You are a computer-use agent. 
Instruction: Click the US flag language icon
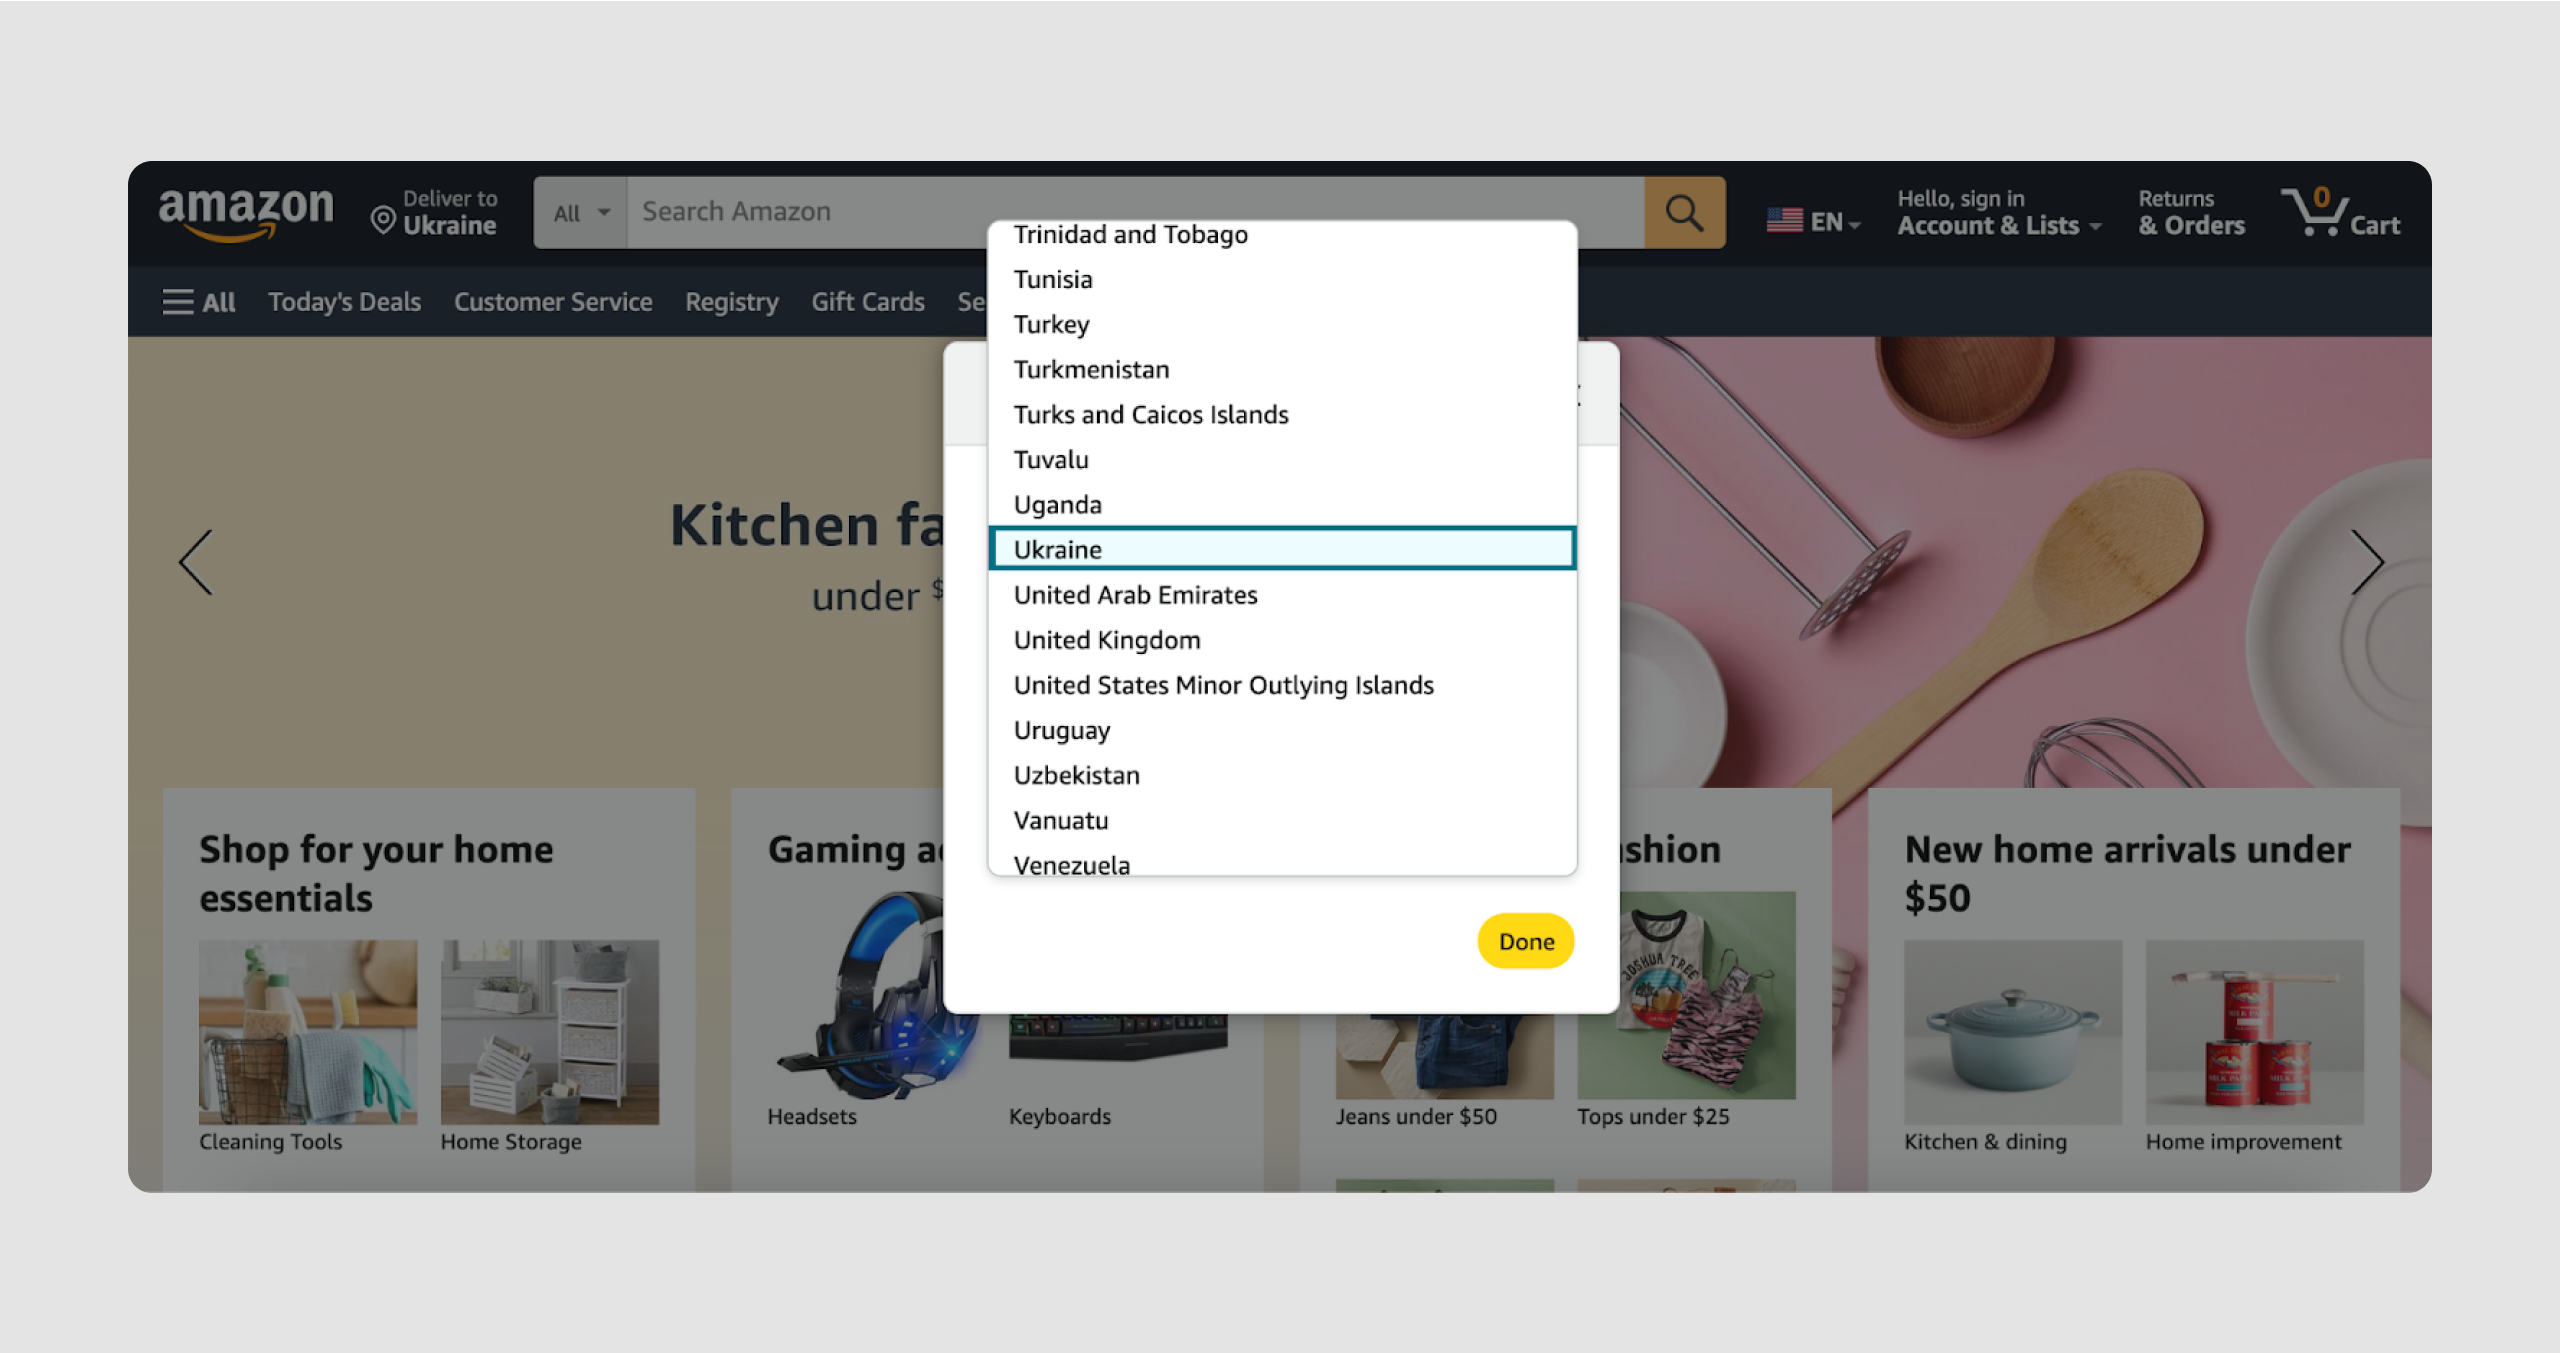1785,221
